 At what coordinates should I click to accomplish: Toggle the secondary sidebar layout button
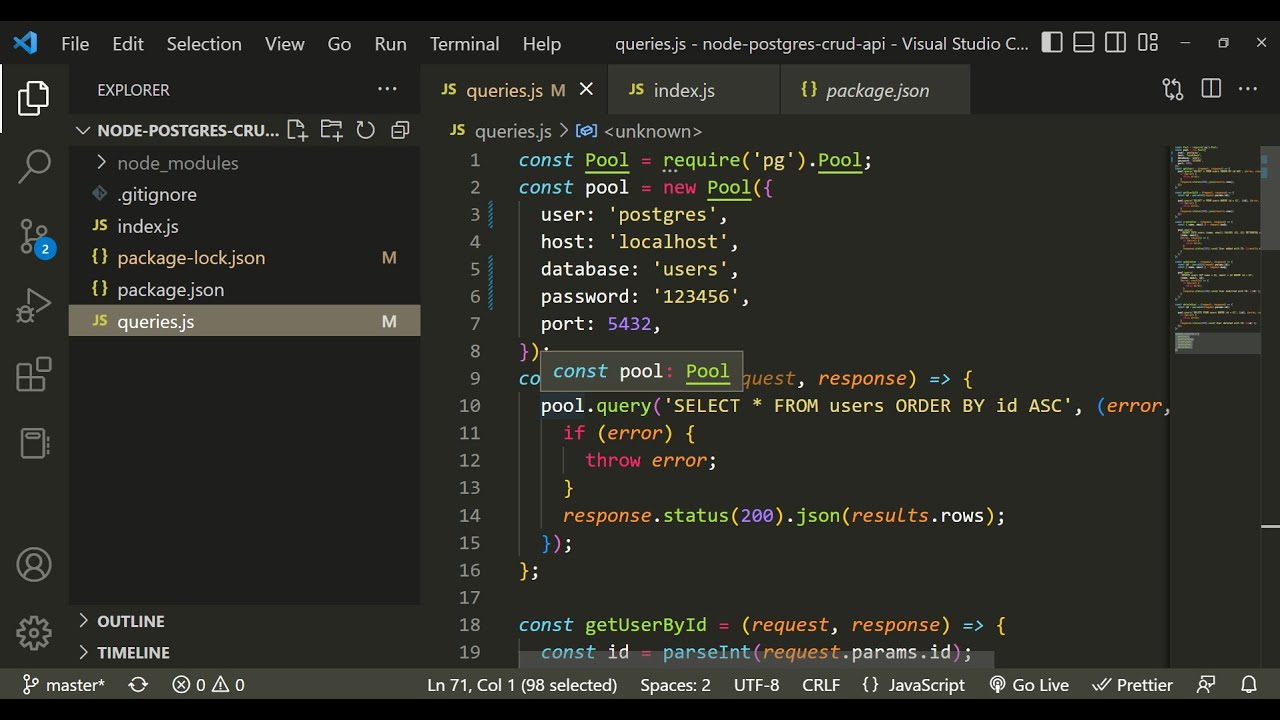coord(1116,43)
